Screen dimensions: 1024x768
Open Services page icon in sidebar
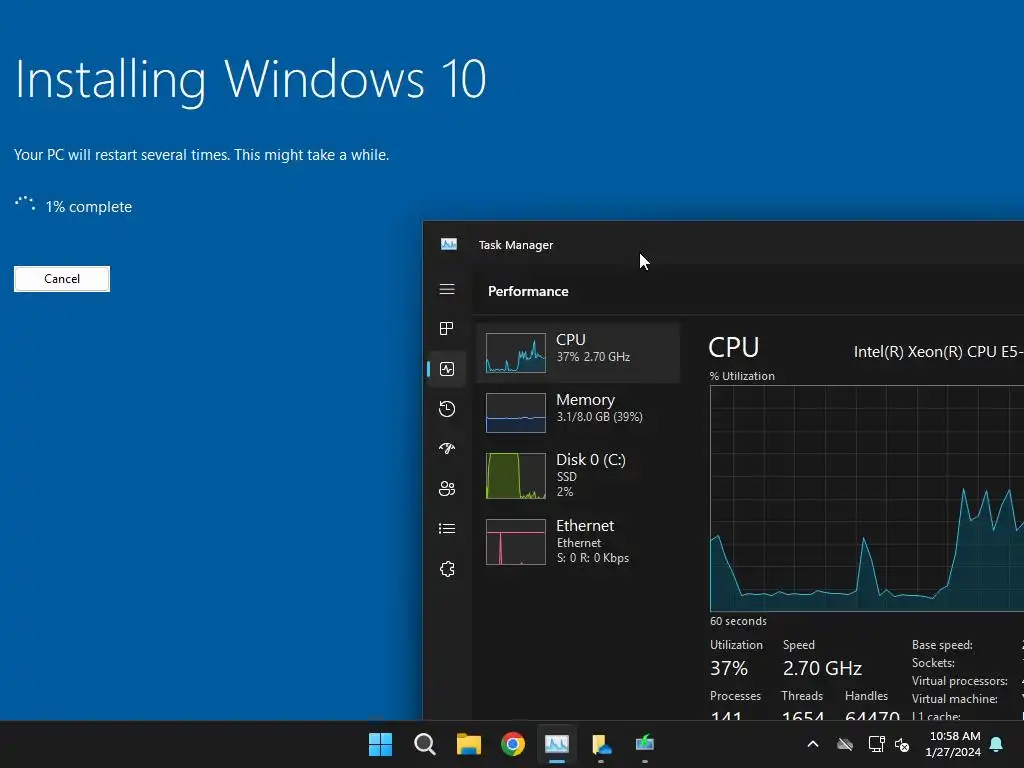click(447, 569)
